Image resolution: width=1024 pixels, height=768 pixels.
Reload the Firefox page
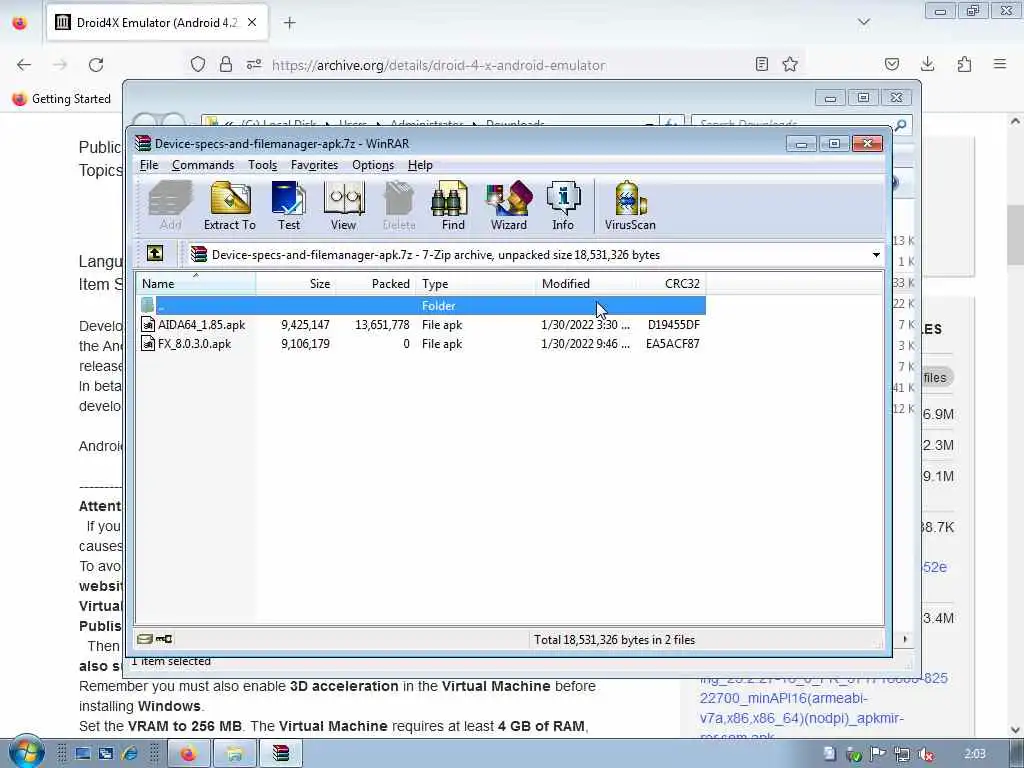96,65
